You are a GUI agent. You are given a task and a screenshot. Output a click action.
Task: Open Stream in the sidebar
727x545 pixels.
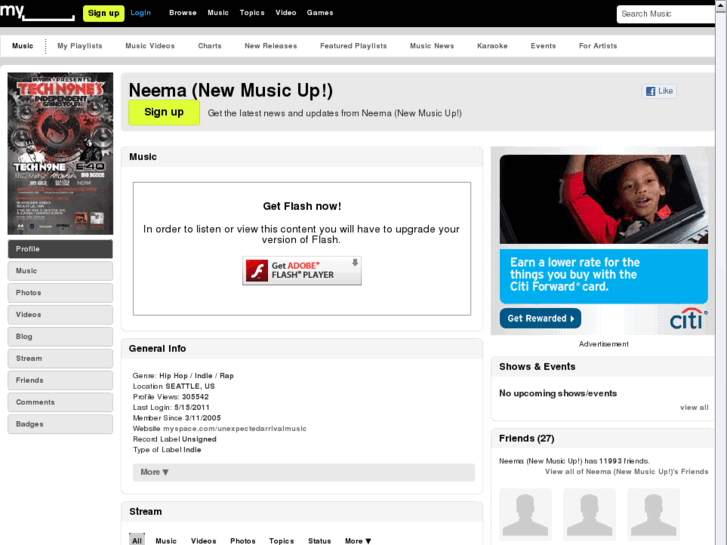(60, 359)
